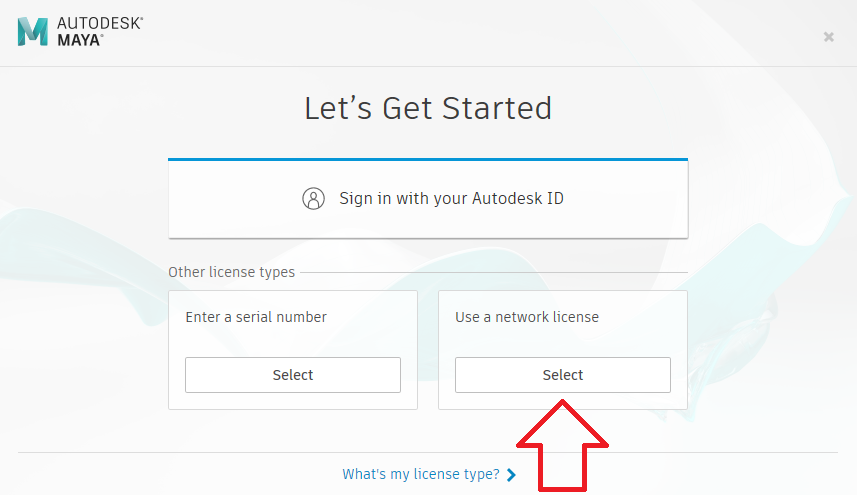Viewport: 857px width, 495px height.
Task: Click the blue bar atop sign-in card
Action: point(428,160)
